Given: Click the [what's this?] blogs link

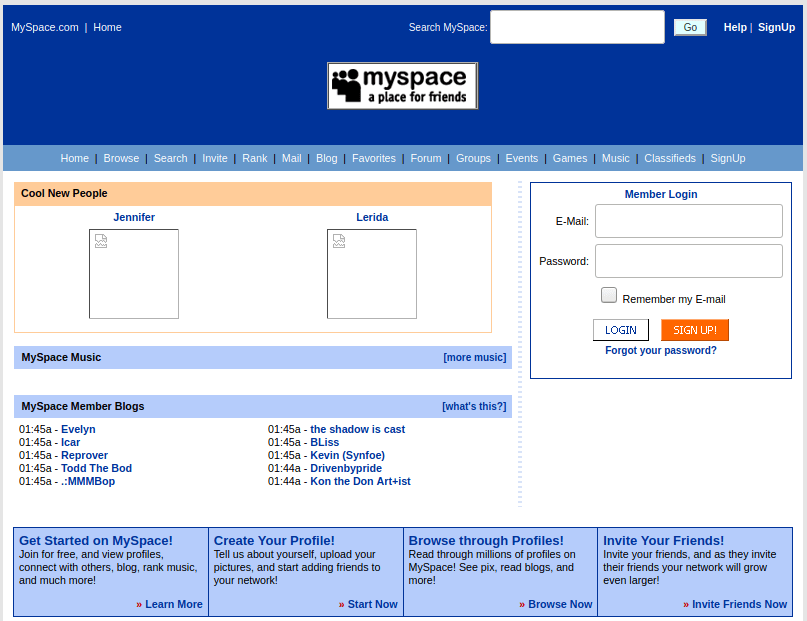Looking at the screenshot, I should tap(474, 406).
